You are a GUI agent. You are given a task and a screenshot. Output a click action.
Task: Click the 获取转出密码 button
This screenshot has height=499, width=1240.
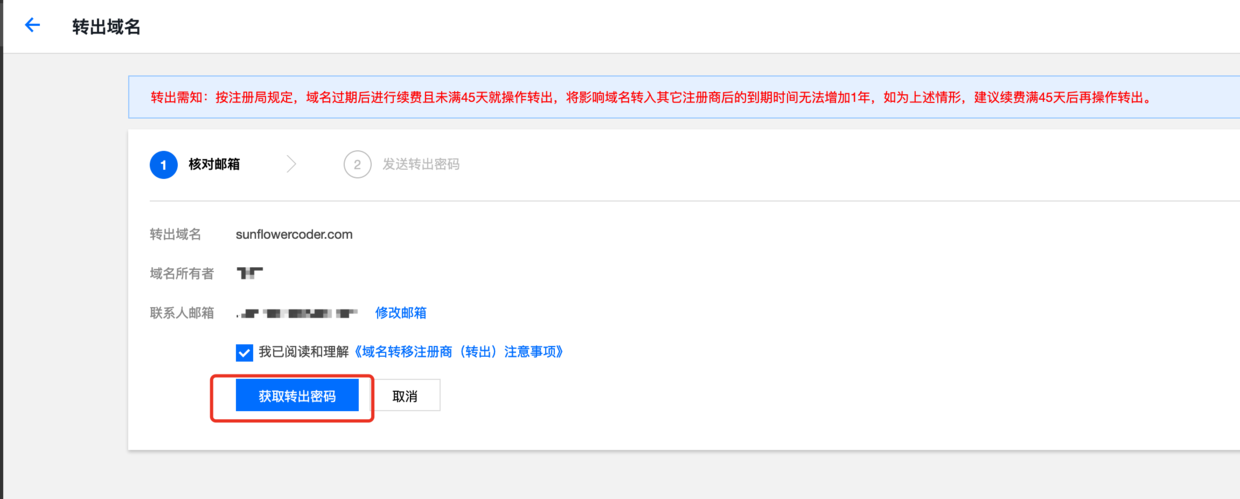297,396
